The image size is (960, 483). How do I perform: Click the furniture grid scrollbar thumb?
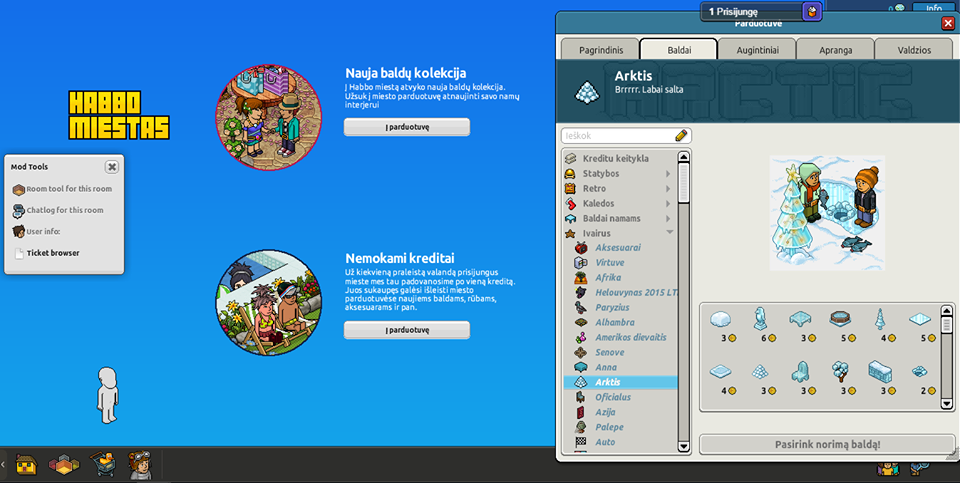(x=947, y=324)
